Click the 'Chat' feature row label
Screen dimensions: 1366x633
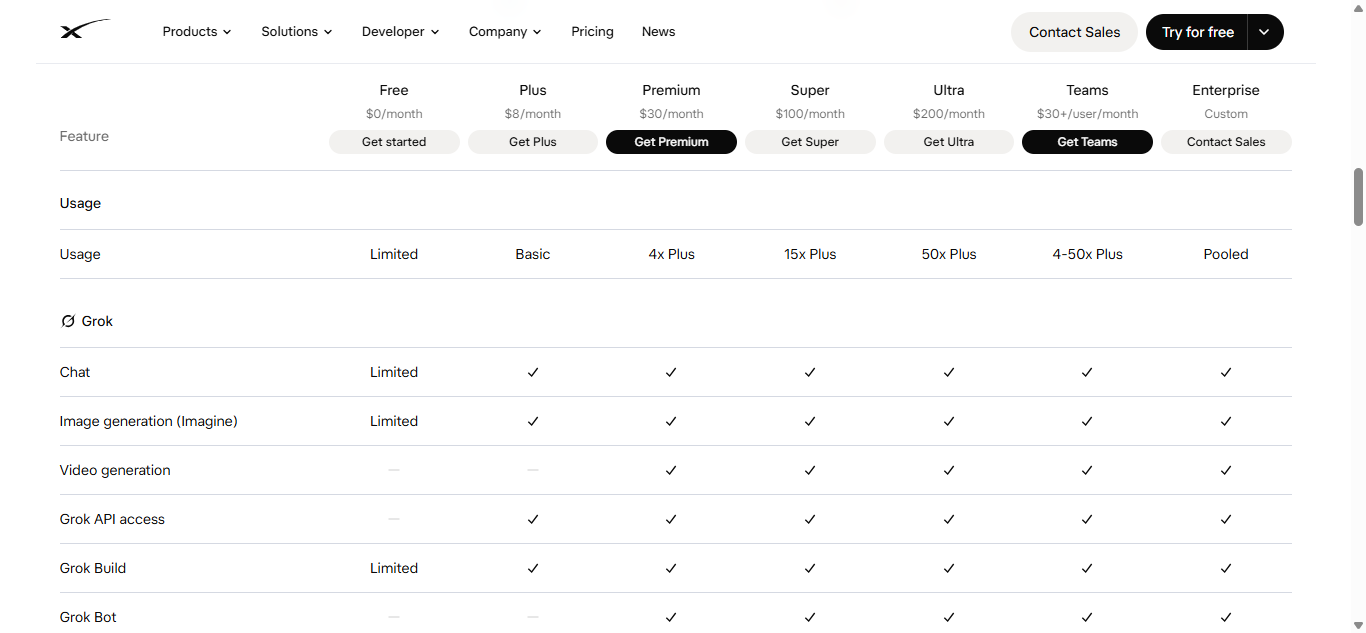point(75,372)
